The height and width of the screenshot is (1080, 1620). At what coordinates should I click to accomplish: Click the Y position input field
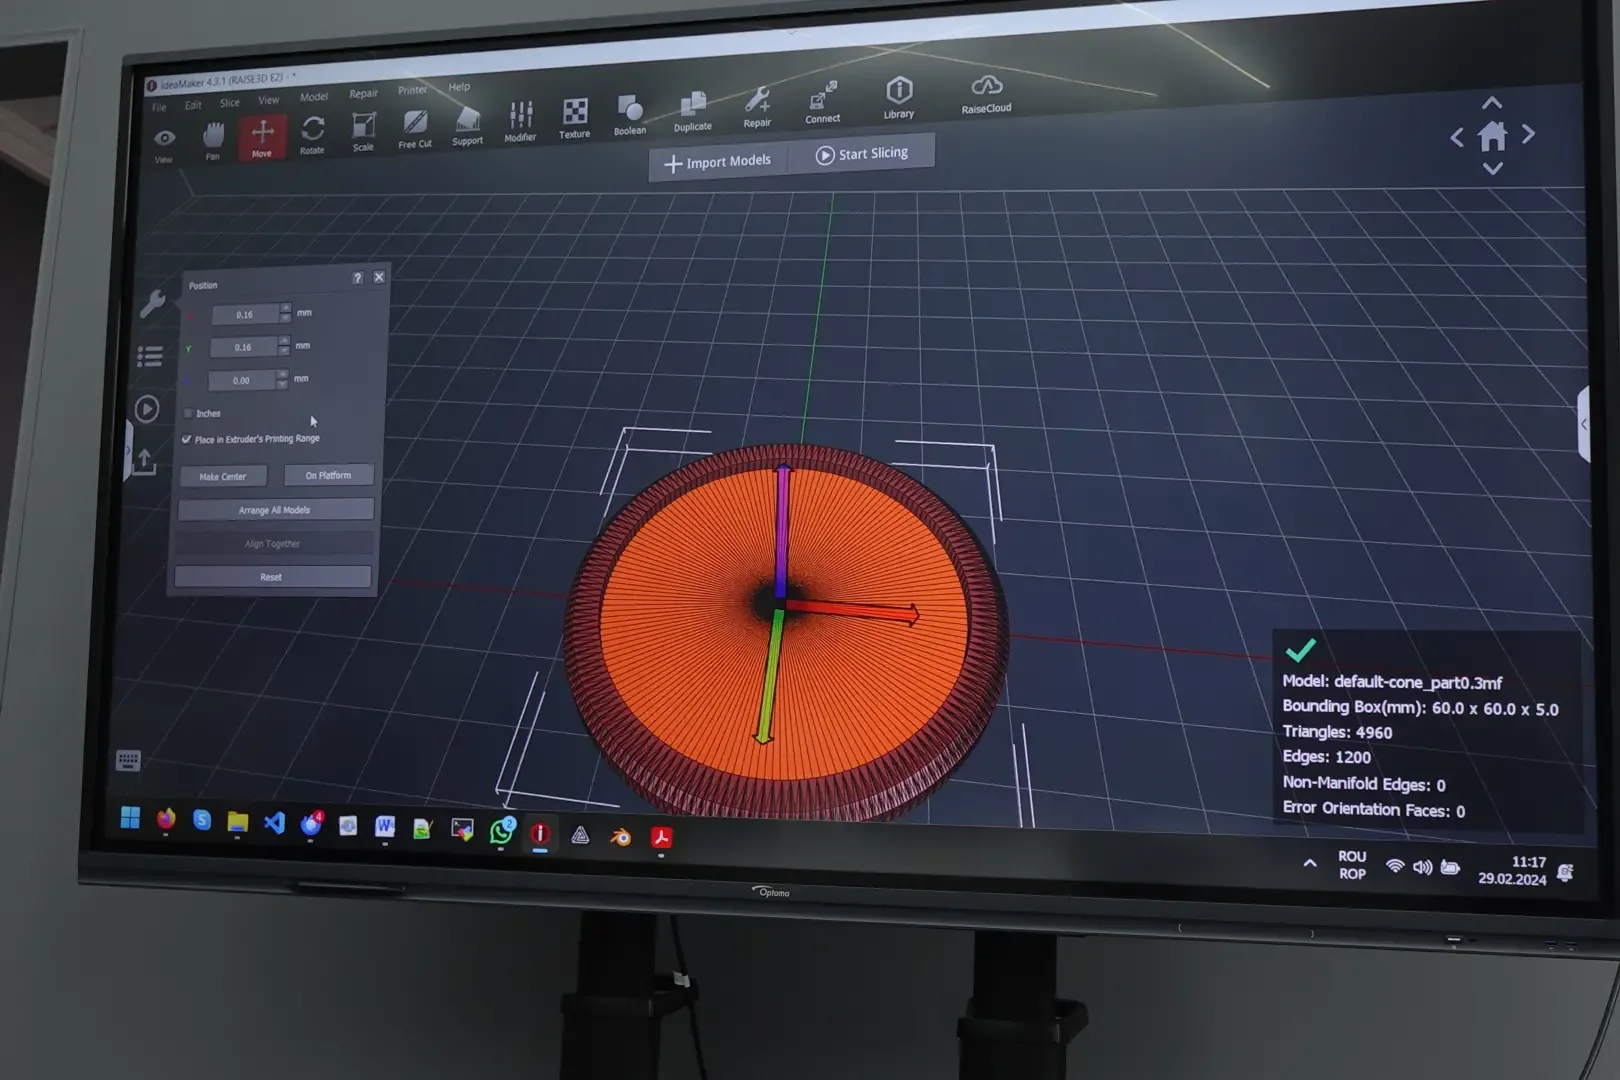(x=243, y=347)
